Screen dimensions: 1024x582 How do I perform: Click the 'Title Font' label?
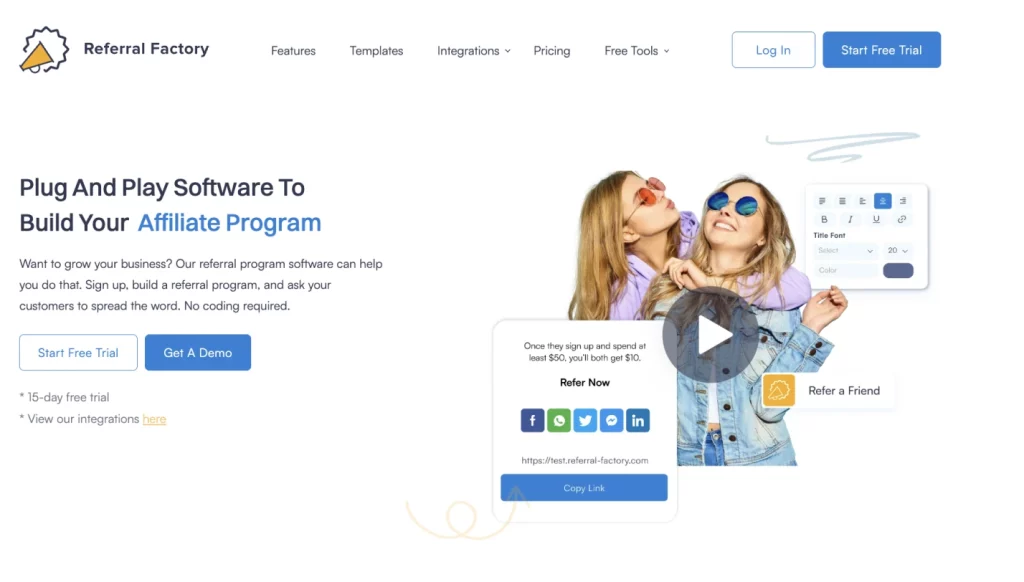(x=829, y=235)
